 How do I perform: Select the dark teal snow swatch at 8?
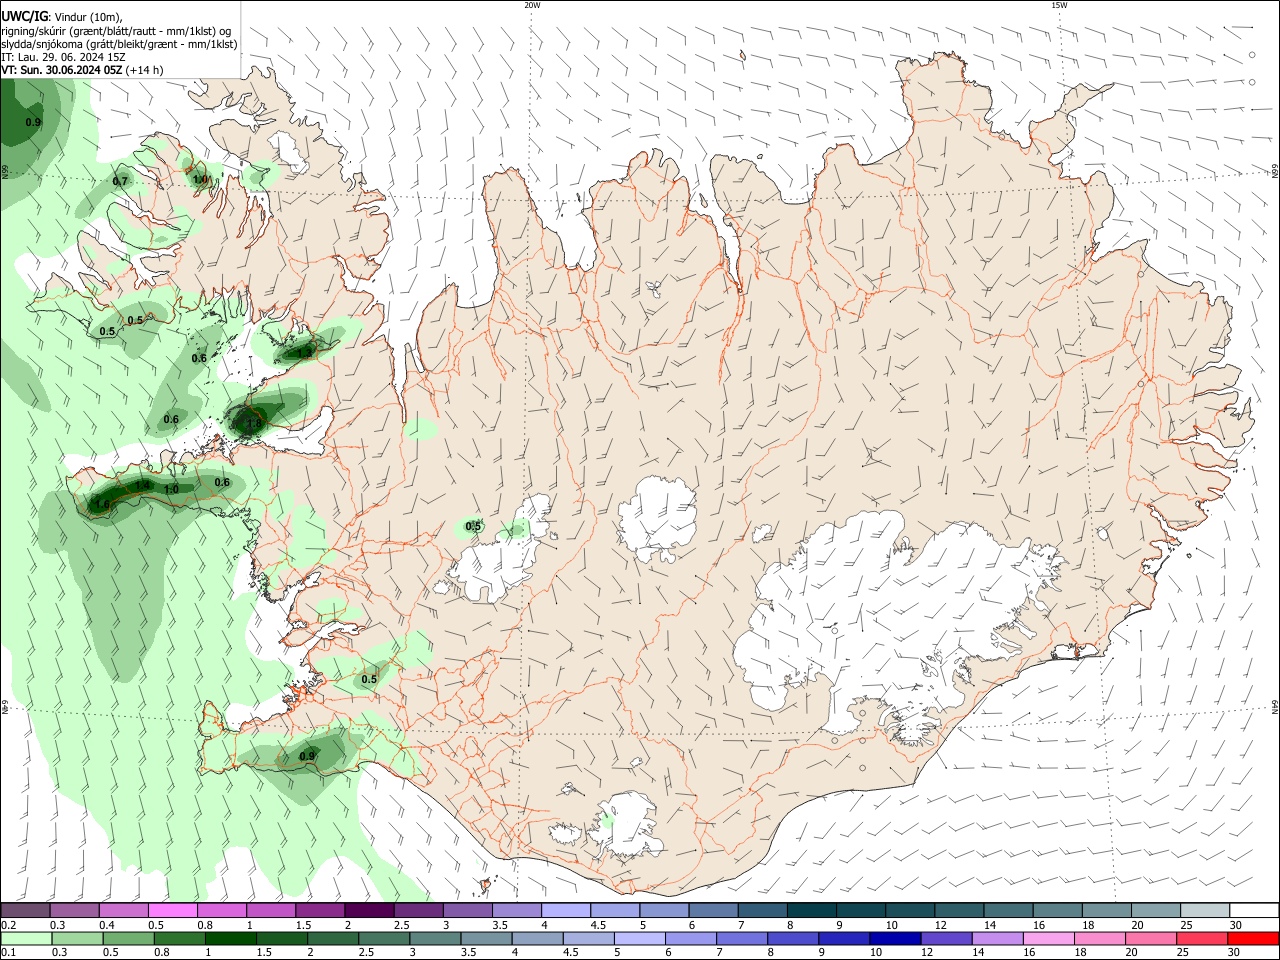click(x=812, y=910)
